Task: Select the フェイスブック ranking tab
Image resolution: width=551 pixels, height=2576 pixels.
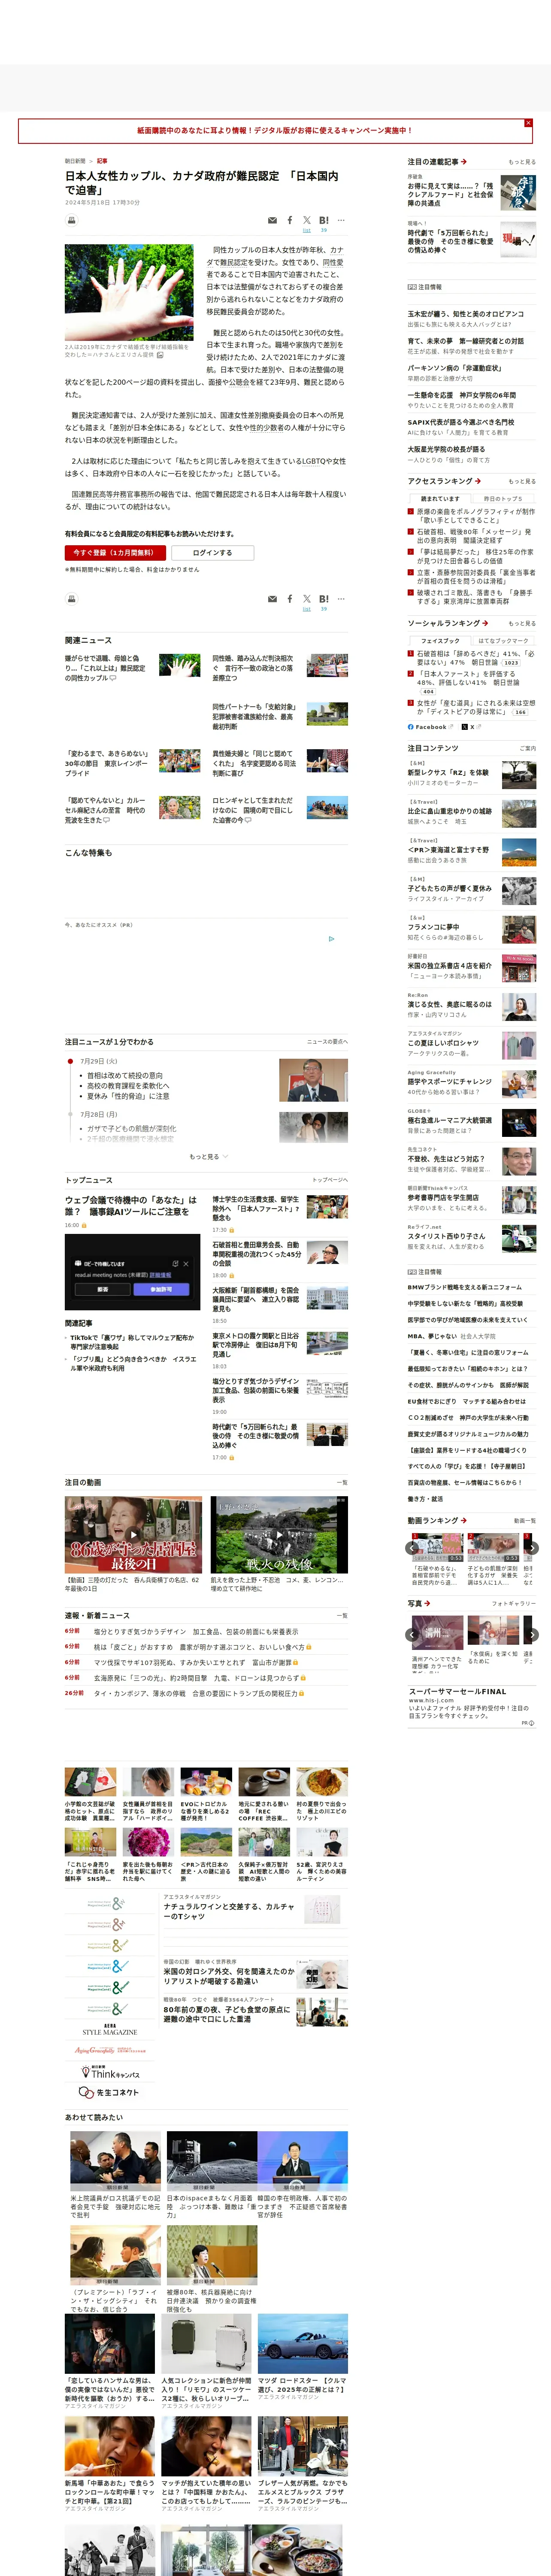Action: 440,641
